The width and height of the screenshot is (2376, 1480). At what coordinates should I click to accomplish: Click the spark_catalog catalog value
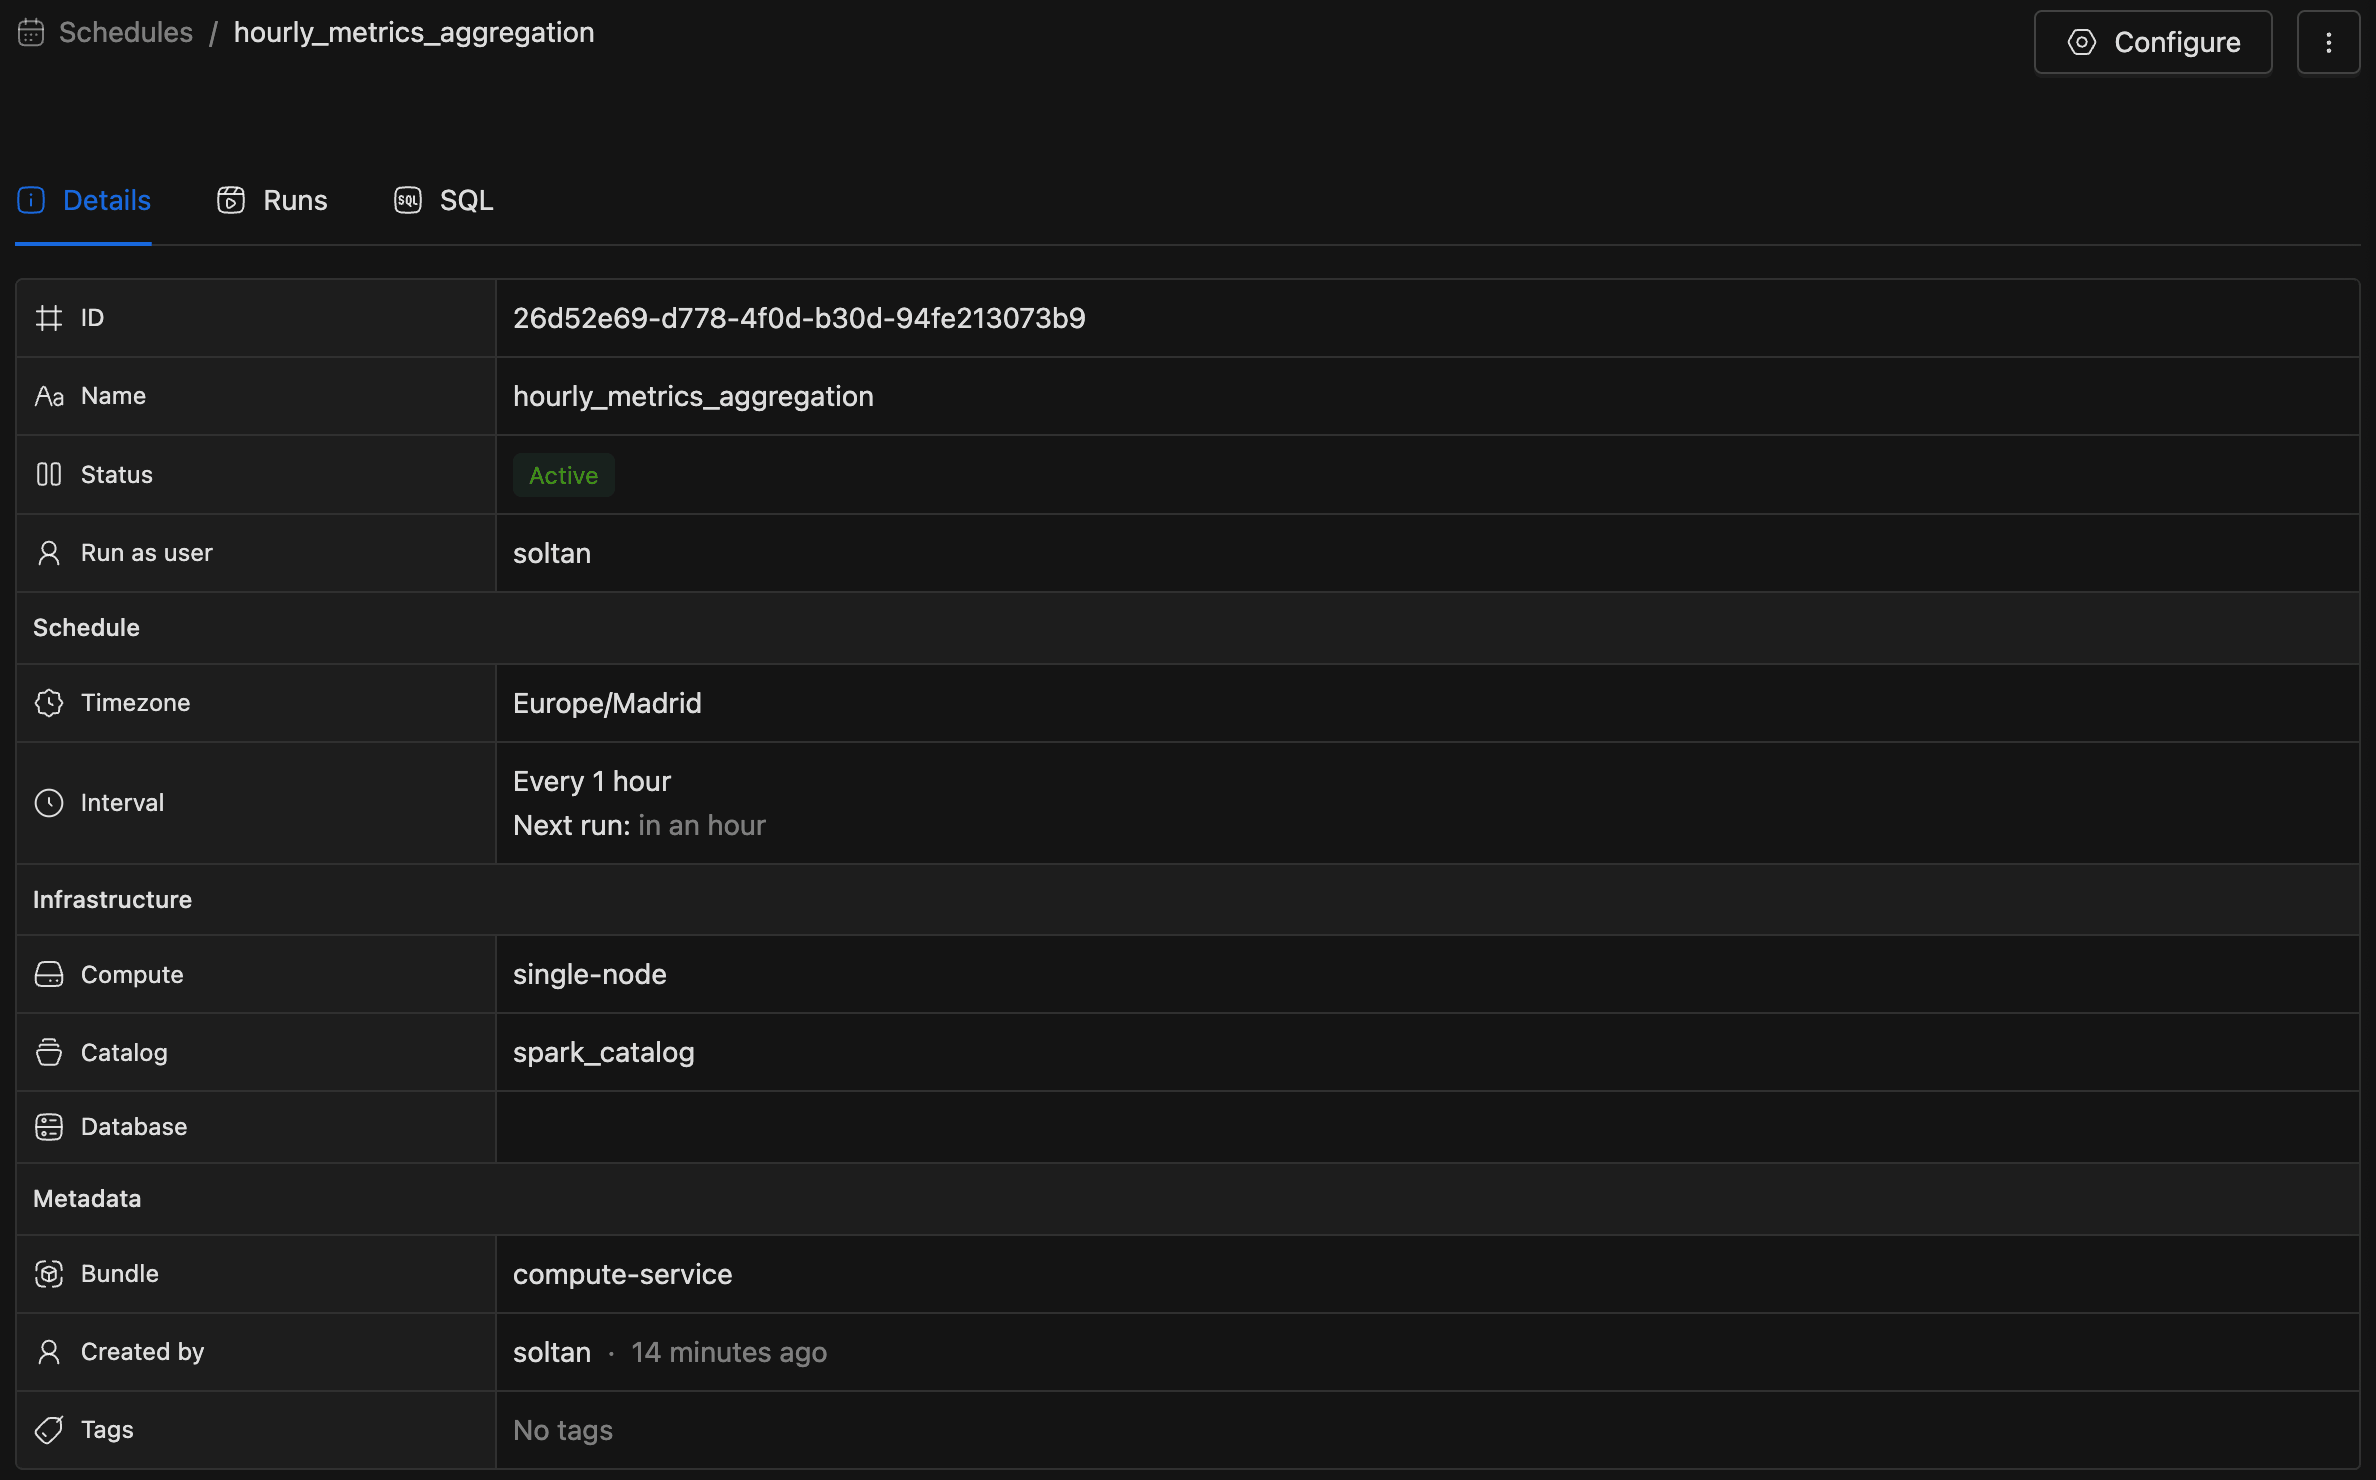tap(604, 1052)
